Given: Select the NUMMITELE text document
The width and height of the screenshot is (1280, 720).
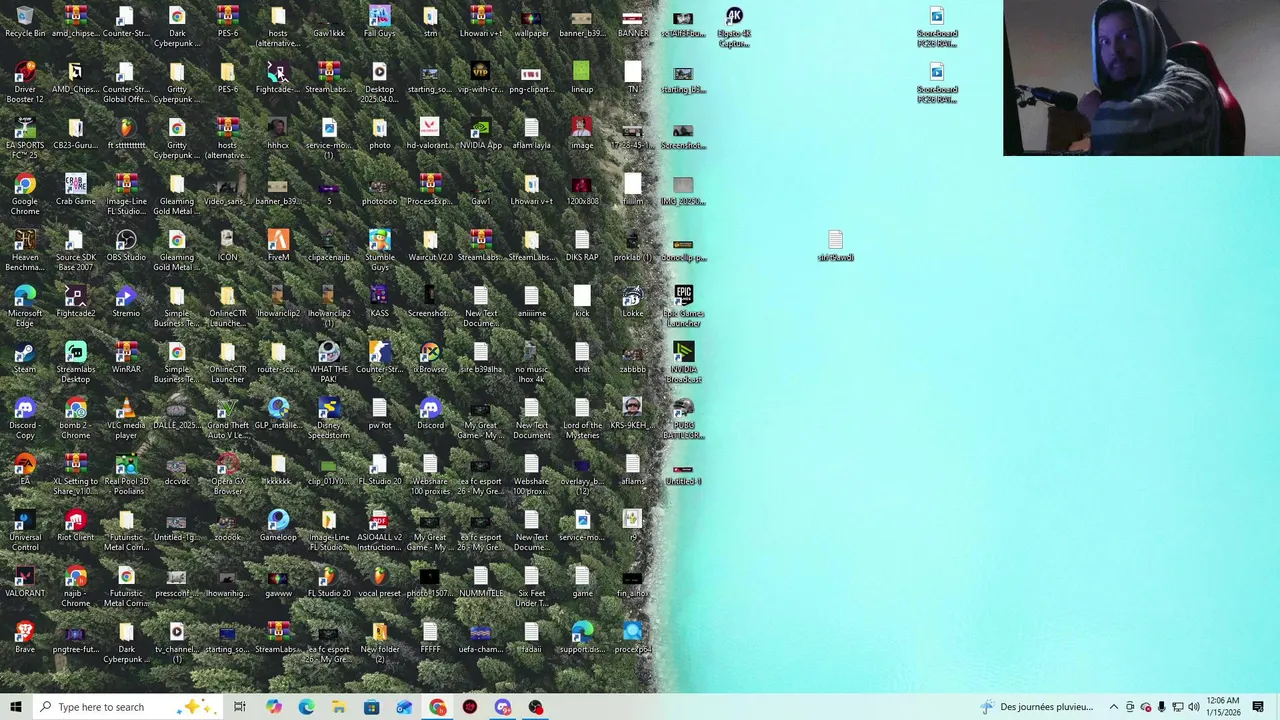Looking at the screenshot, I should 481,582.
